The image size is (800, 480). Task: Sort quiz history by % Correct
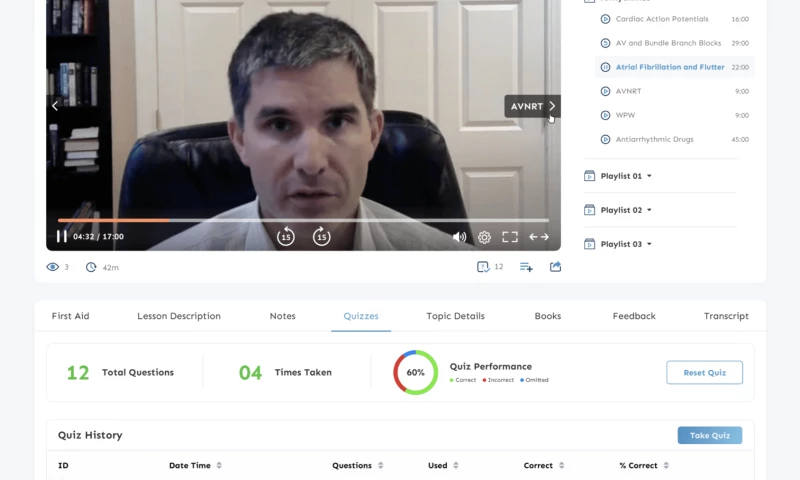[x=666, y=465]
